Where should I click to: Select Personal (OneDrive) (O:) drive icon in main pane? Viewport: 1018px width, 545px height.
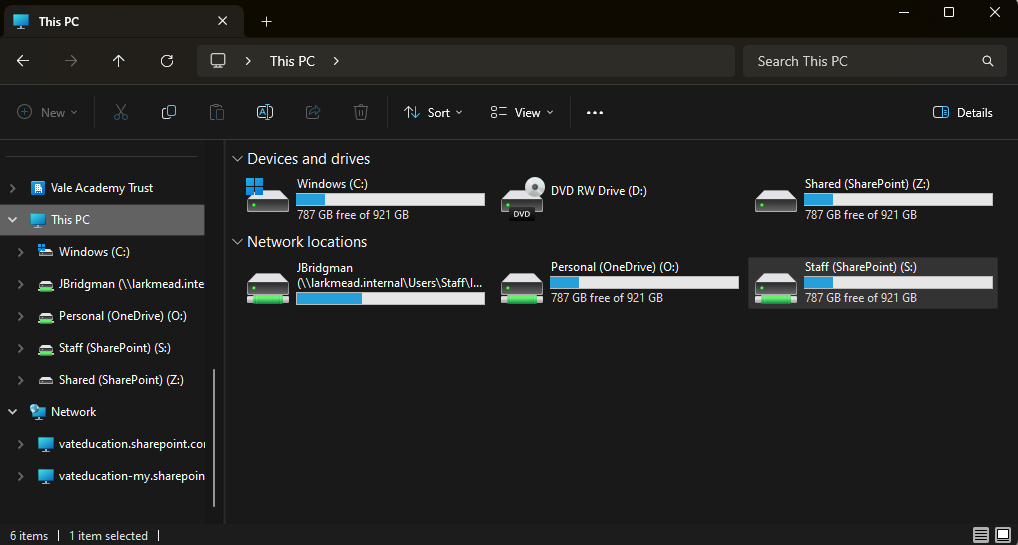pyautogui.click(x=522, y=288)
